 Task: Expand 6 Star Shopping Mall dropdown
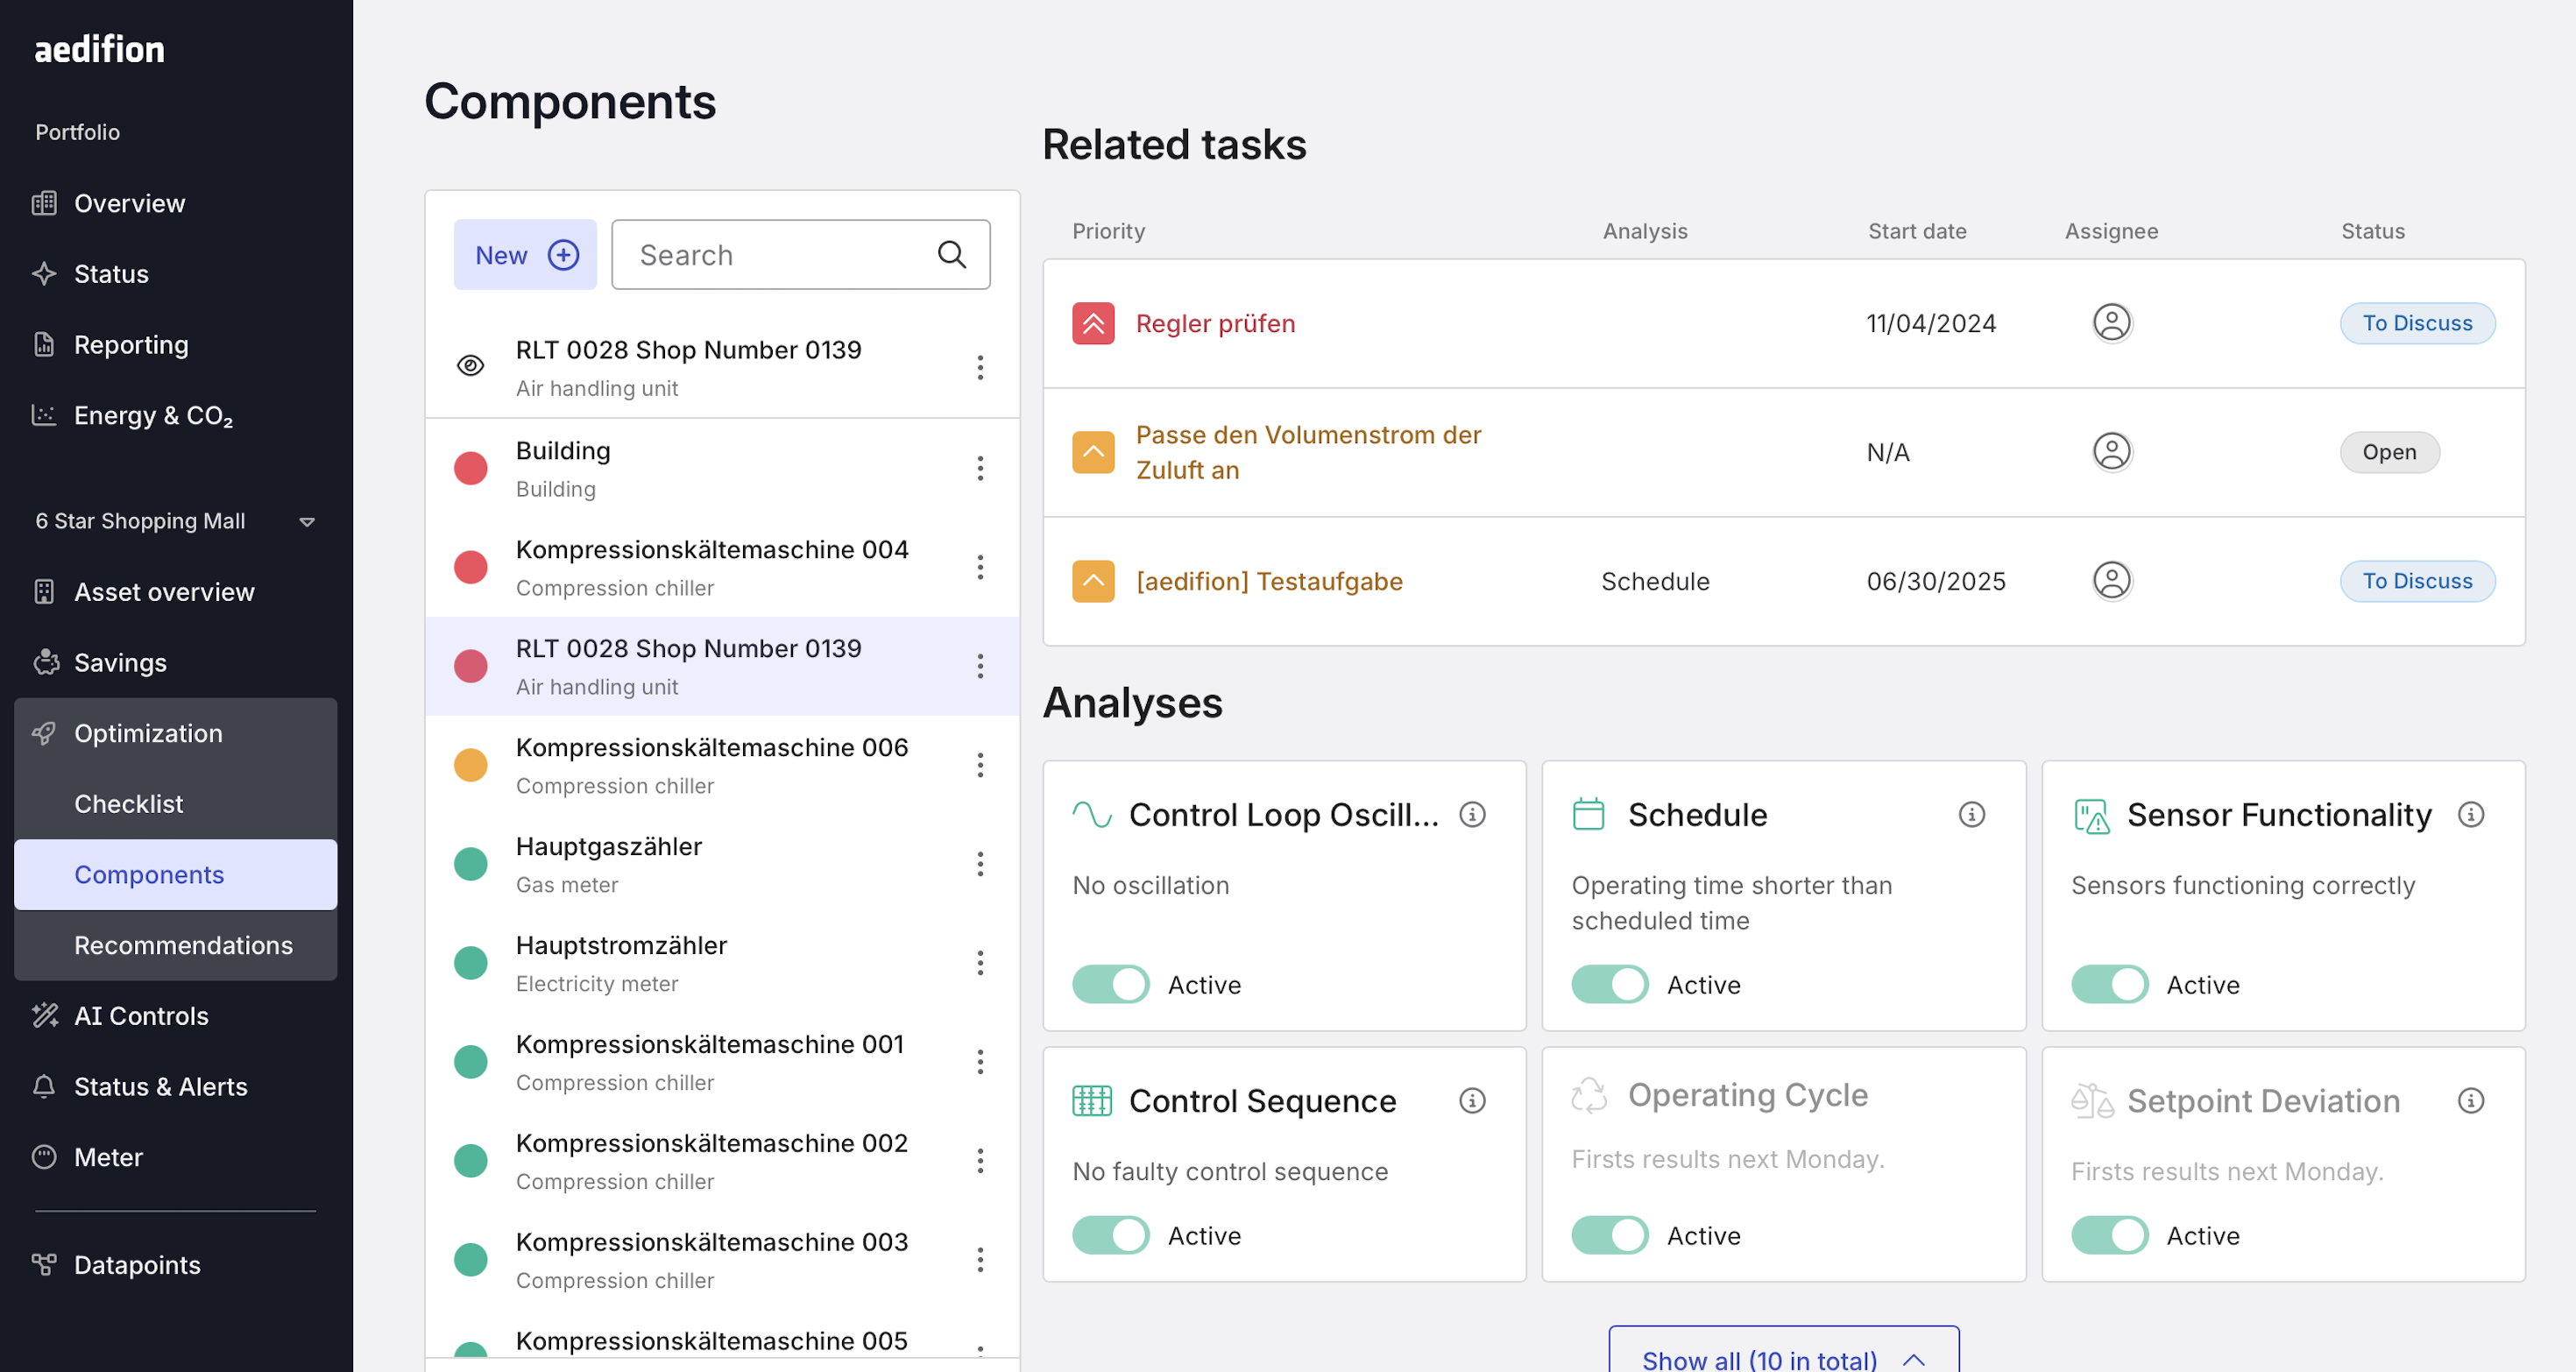(307, 521)
